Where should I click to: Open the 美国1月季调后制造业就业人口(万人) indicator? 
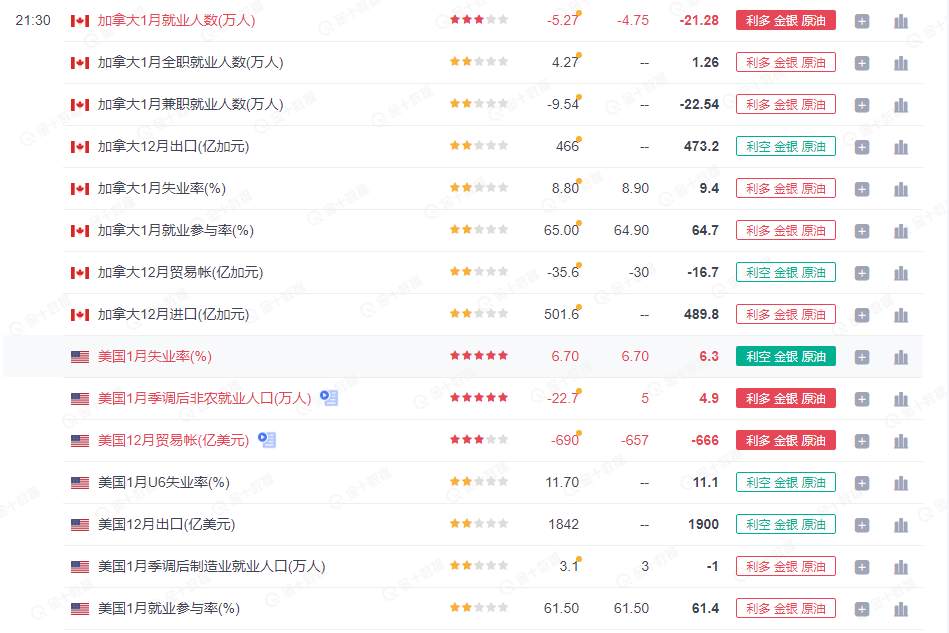(211, 566)
